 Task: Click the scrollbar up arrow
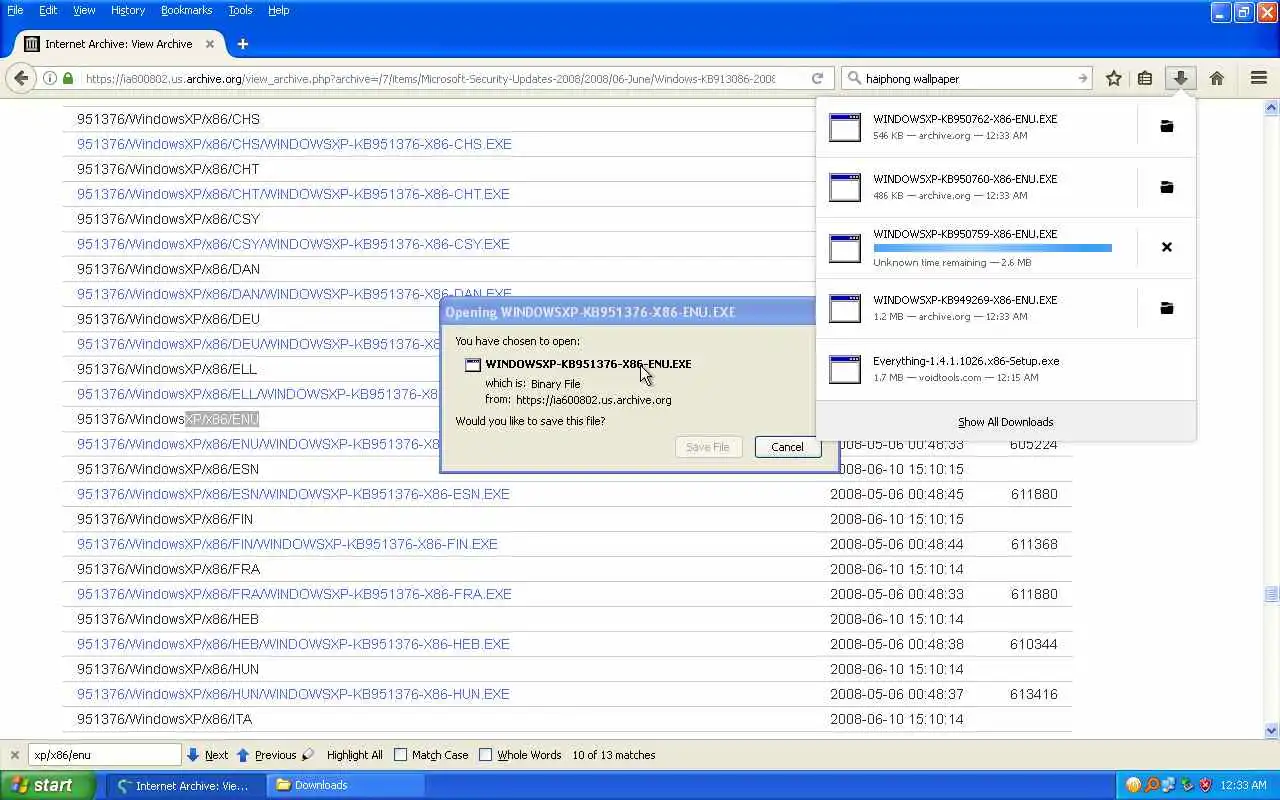coord(1272,107)
